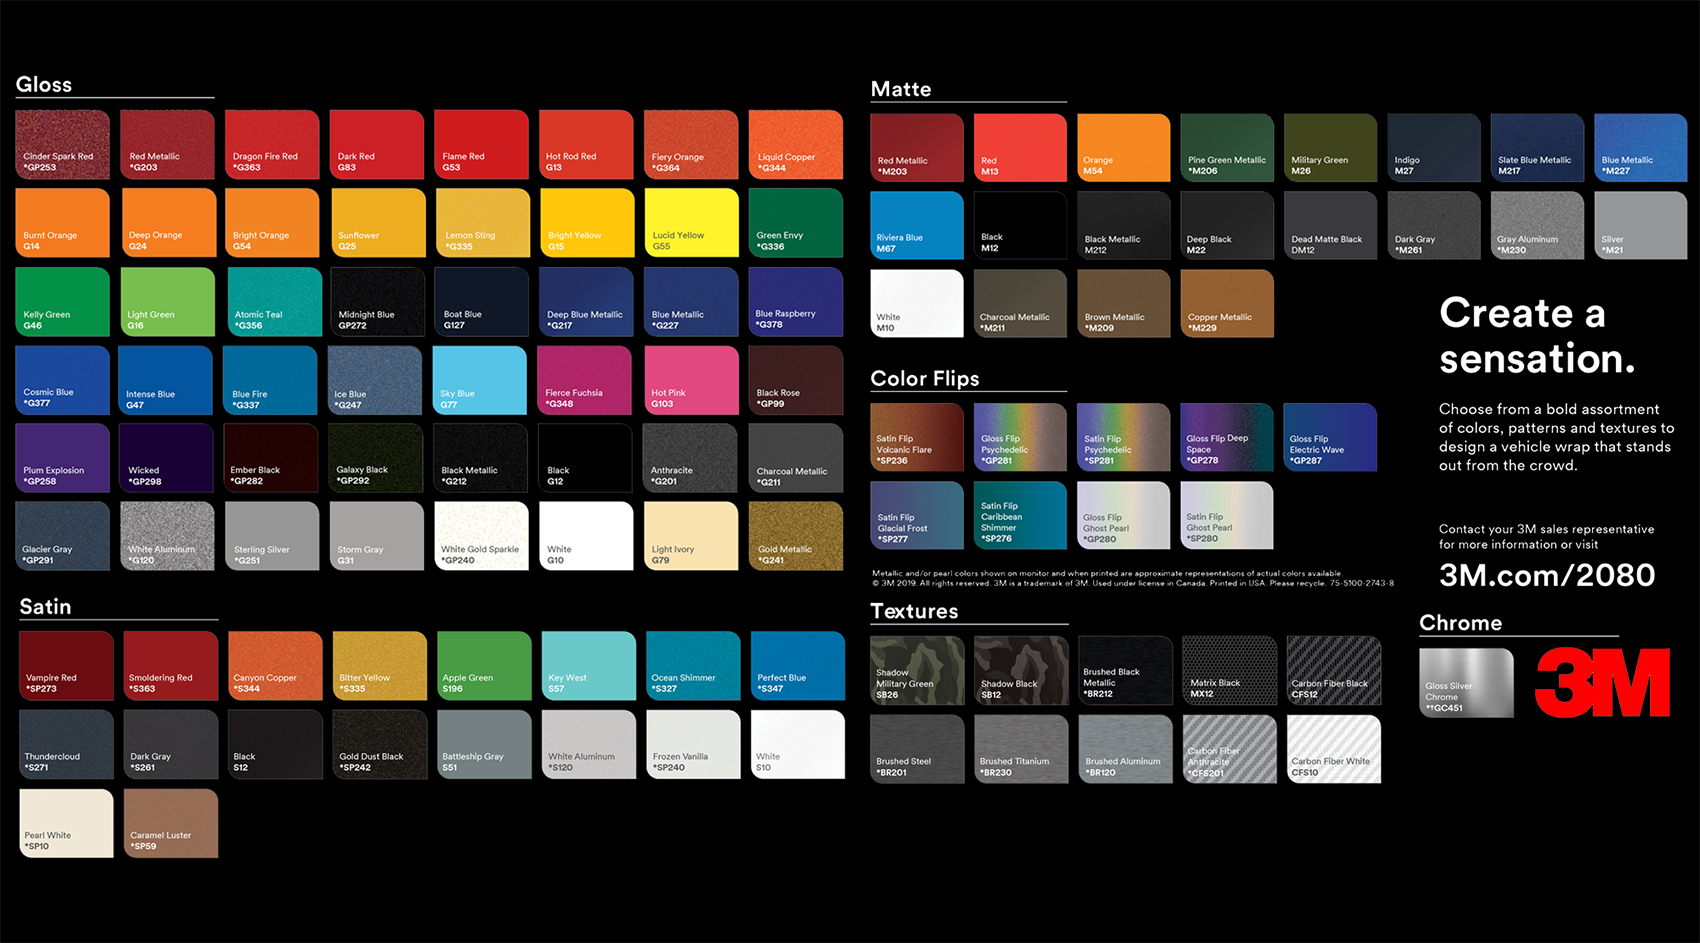
Task: Select the Shadow Military Green SB26 texture
Action: click(917, 670)
